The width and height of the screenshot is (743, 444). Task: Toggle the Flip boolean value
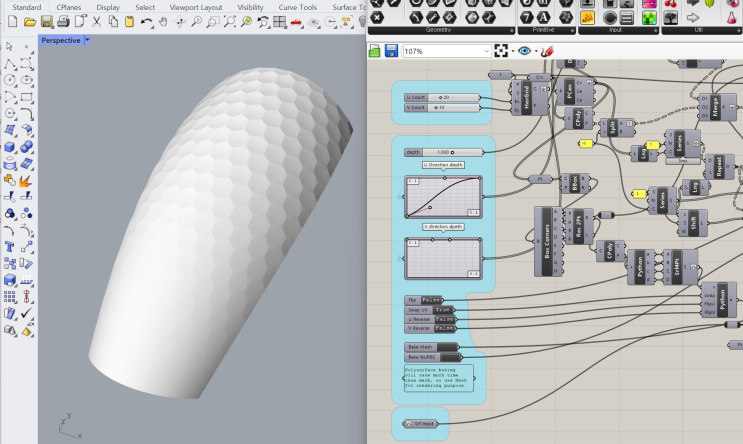(431, 300)
